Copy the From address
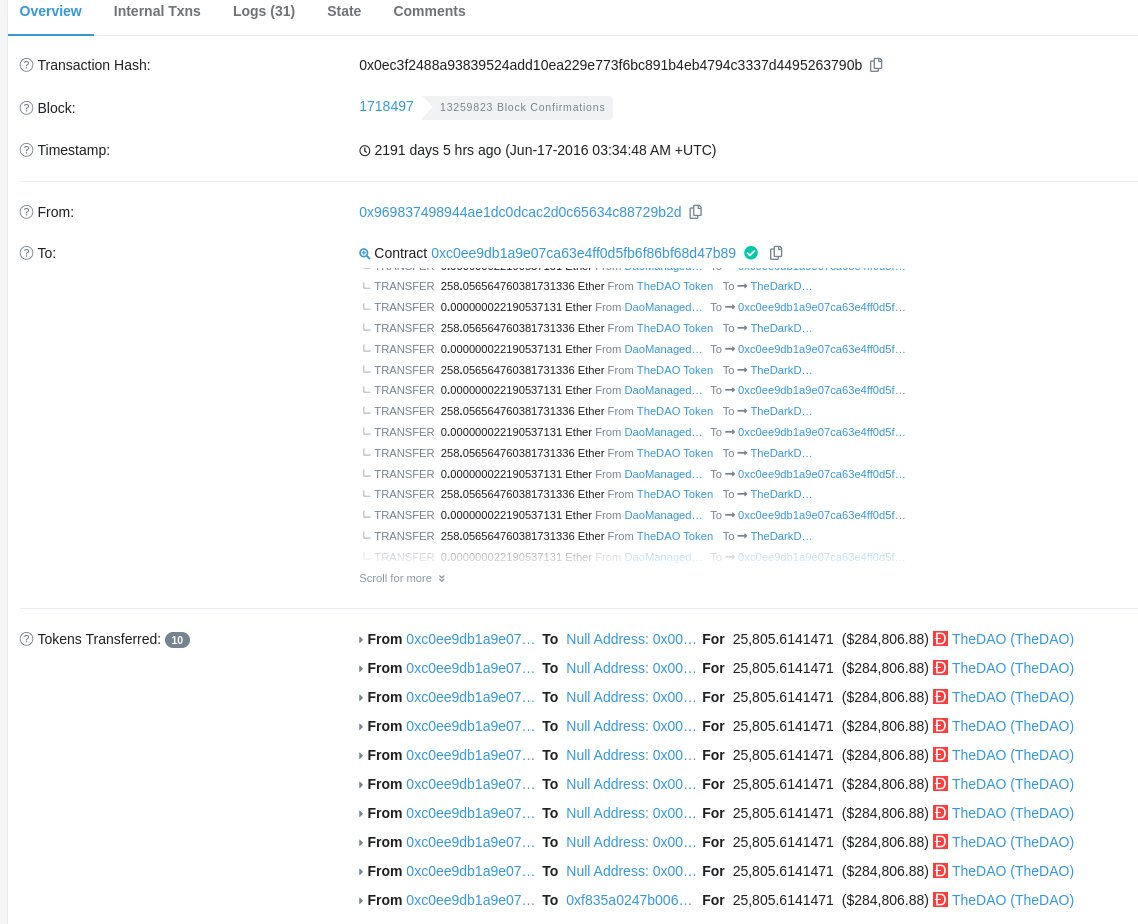The height and width of the screenshot is (924, 1138). tap(696, 212)
